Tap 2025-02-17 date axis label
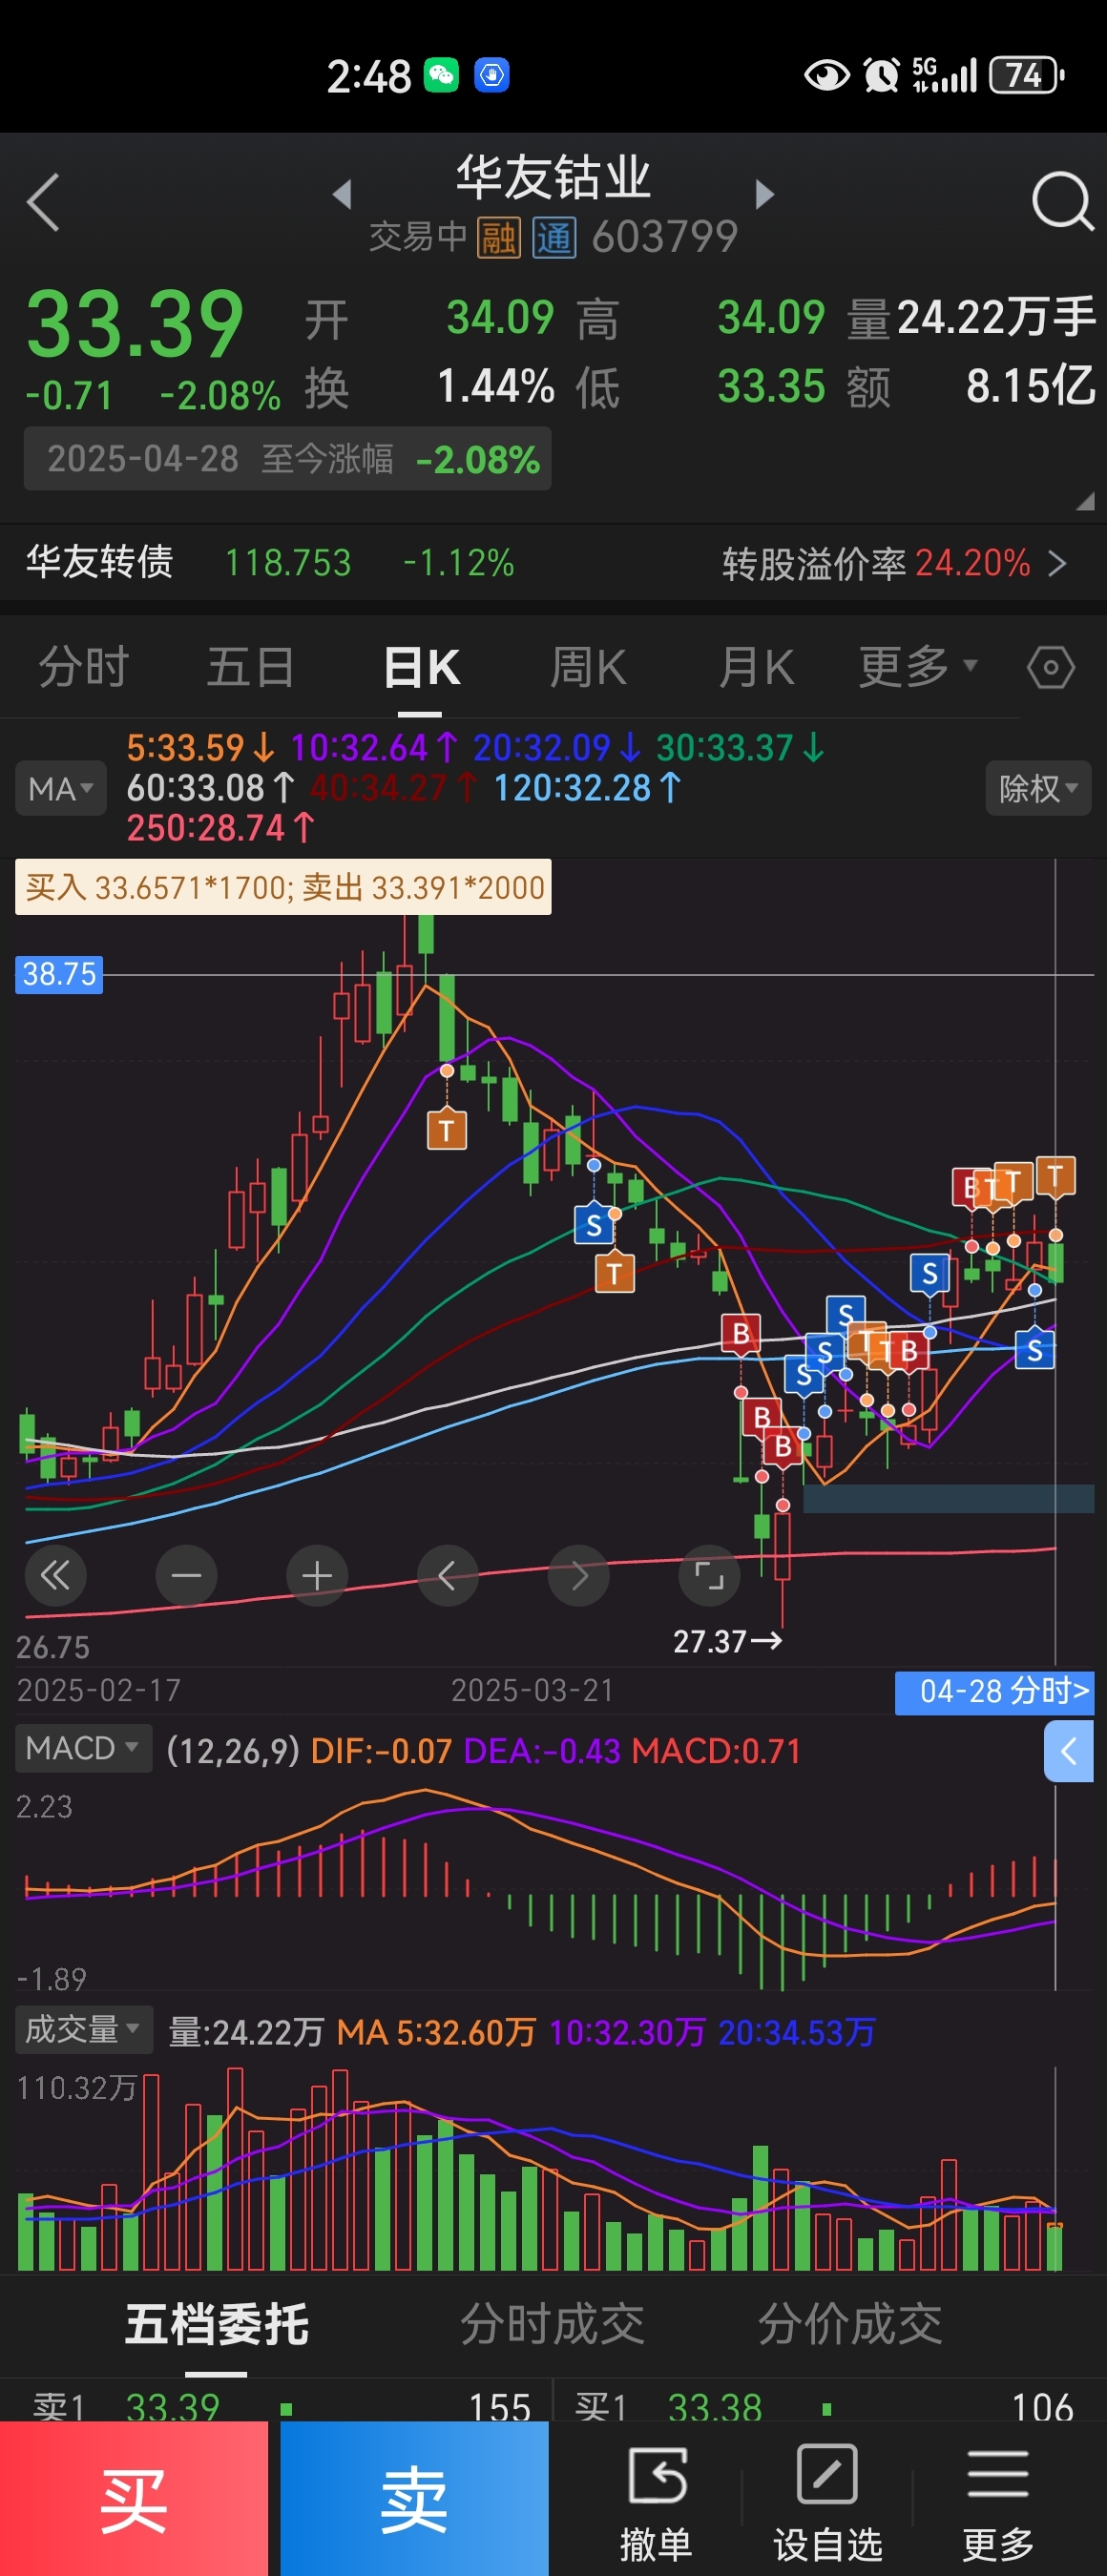Viewport: 1107px width, 2576px height. 99,1690
